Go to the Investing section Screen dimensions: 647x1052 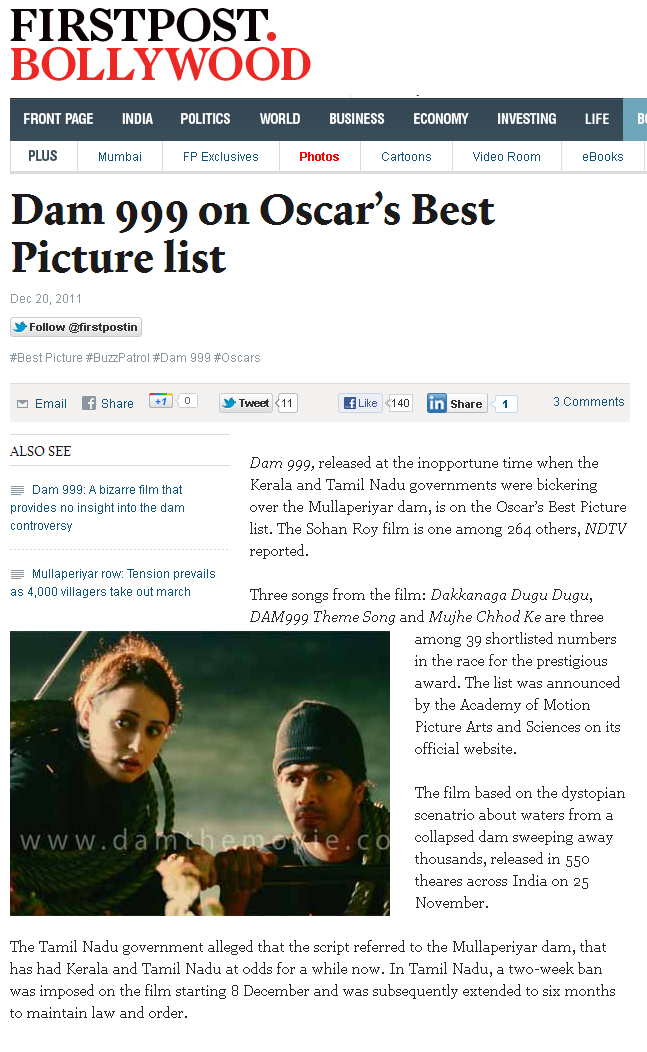pos(527,119)
